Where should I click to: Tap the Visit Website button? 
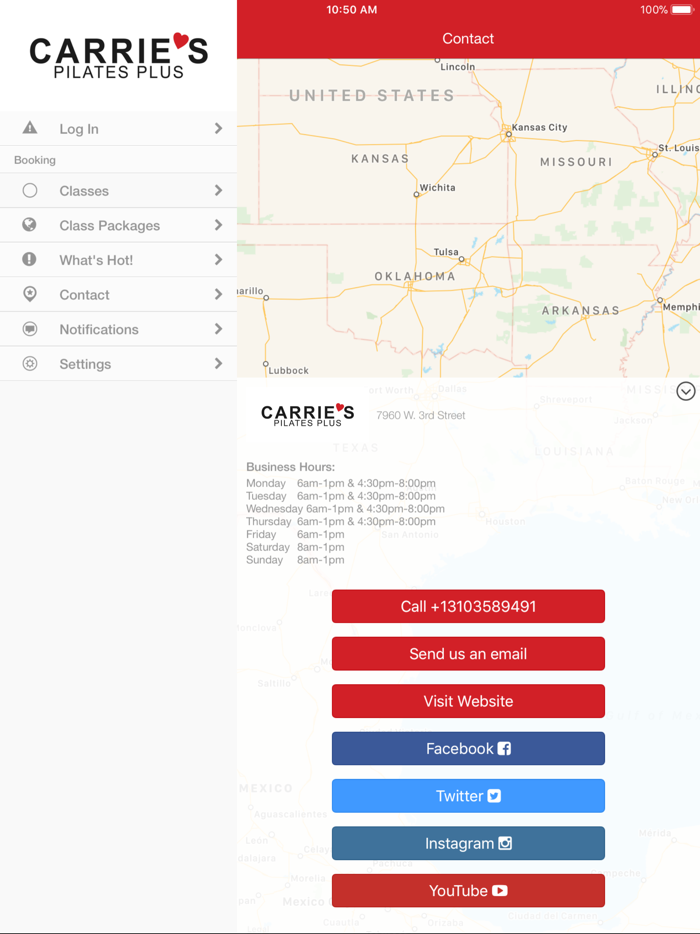[x=468, y=701]
